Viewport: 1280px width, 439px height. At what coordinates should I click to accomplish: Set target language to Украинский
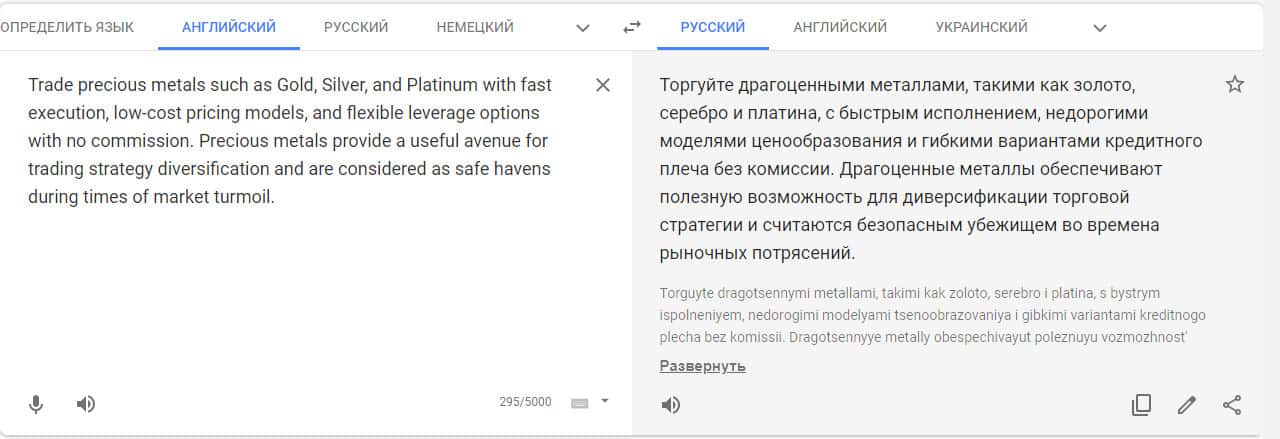[981, 27]
